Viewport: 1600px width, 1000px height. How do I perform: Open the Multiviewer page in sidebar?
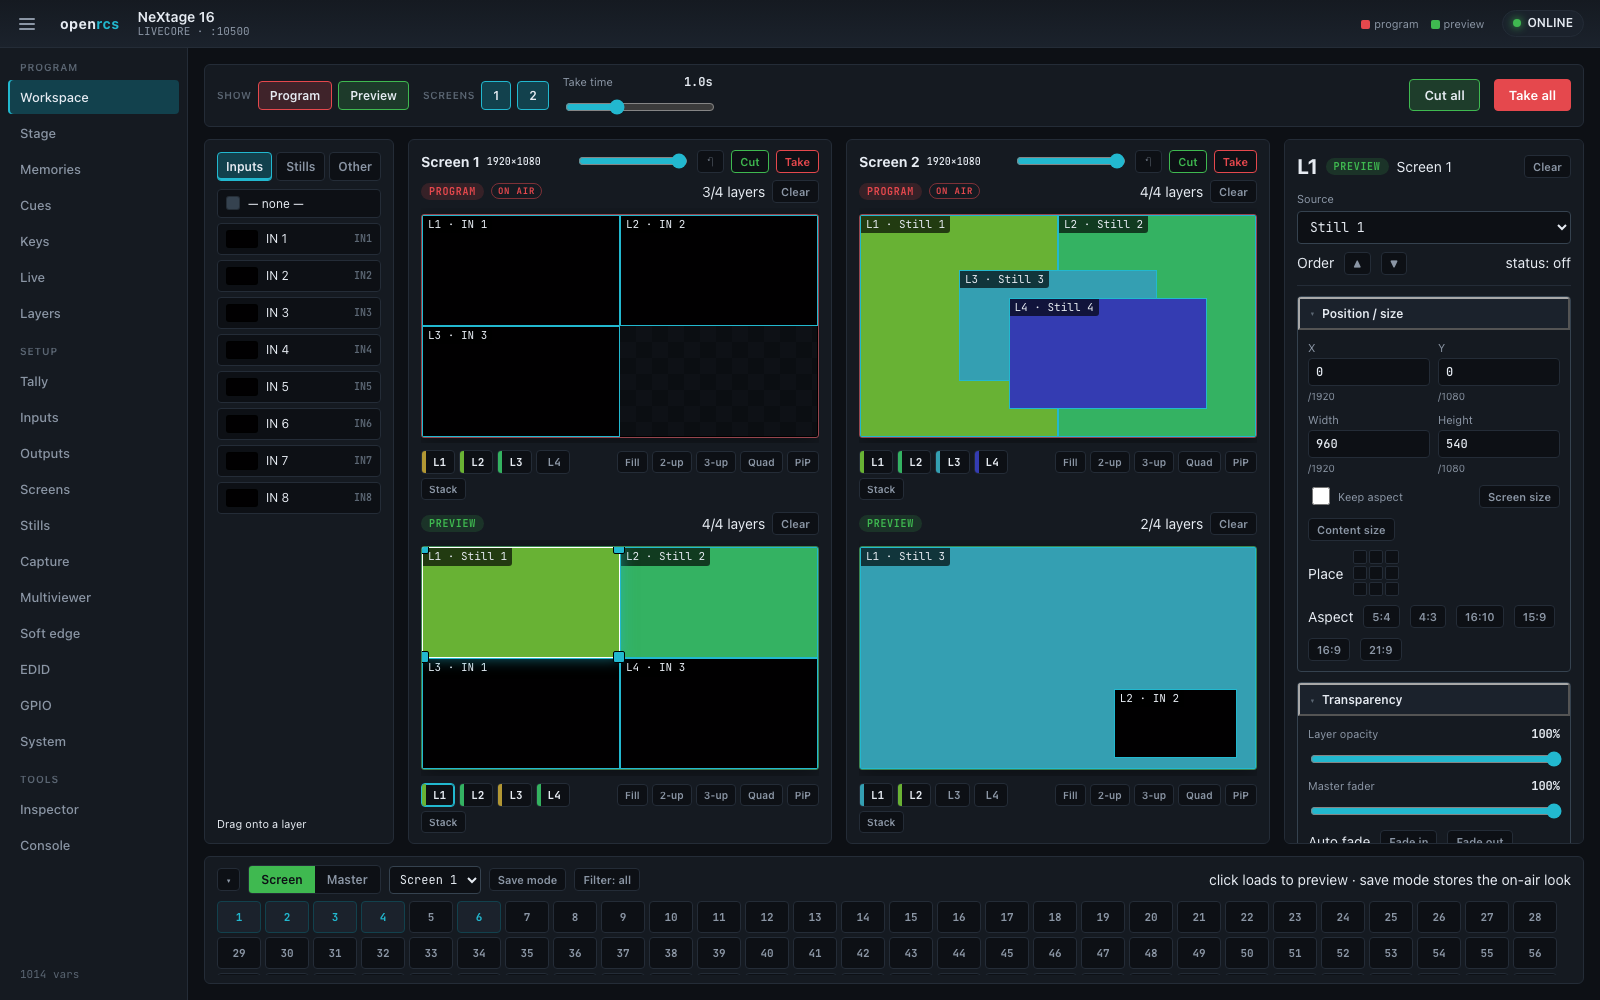(93, 597)
